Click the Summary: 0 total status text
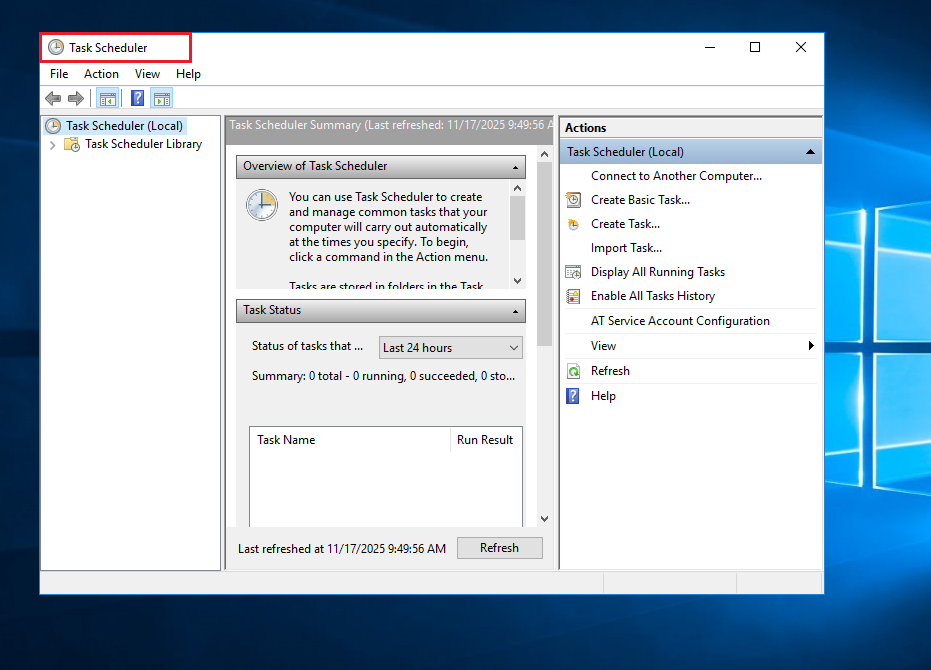Image resolution: width=931 pixels, height=670 pixels. tap(383, 377)
